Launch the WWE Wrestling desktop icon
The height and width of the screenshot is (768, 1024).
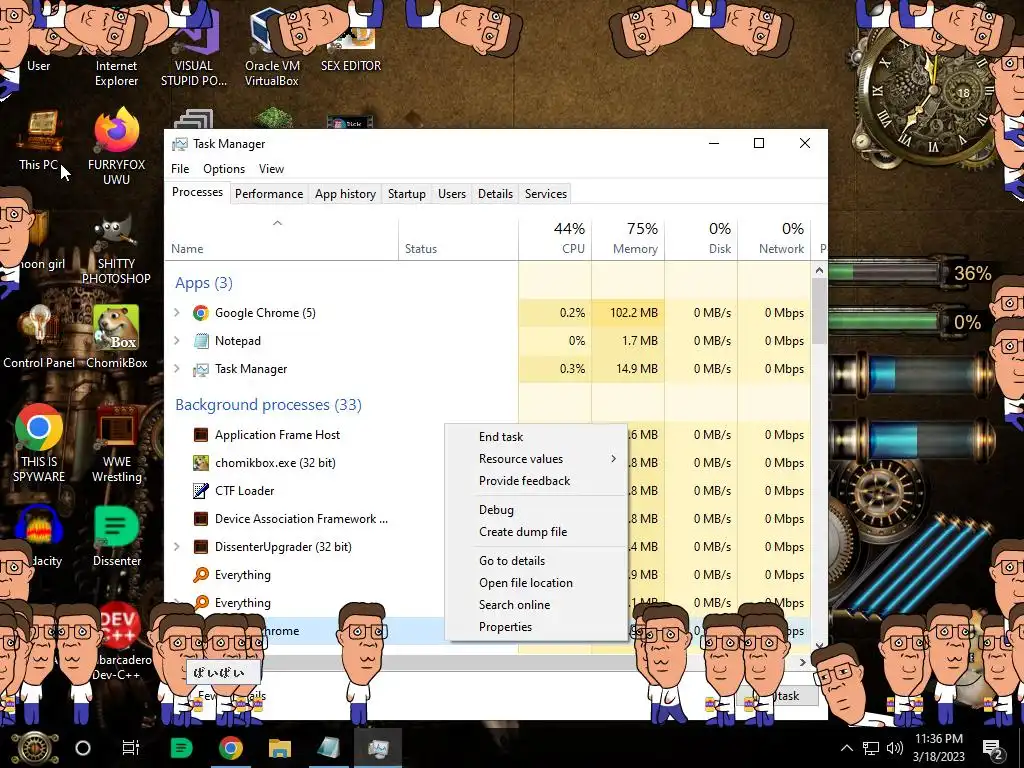(116, 444)
